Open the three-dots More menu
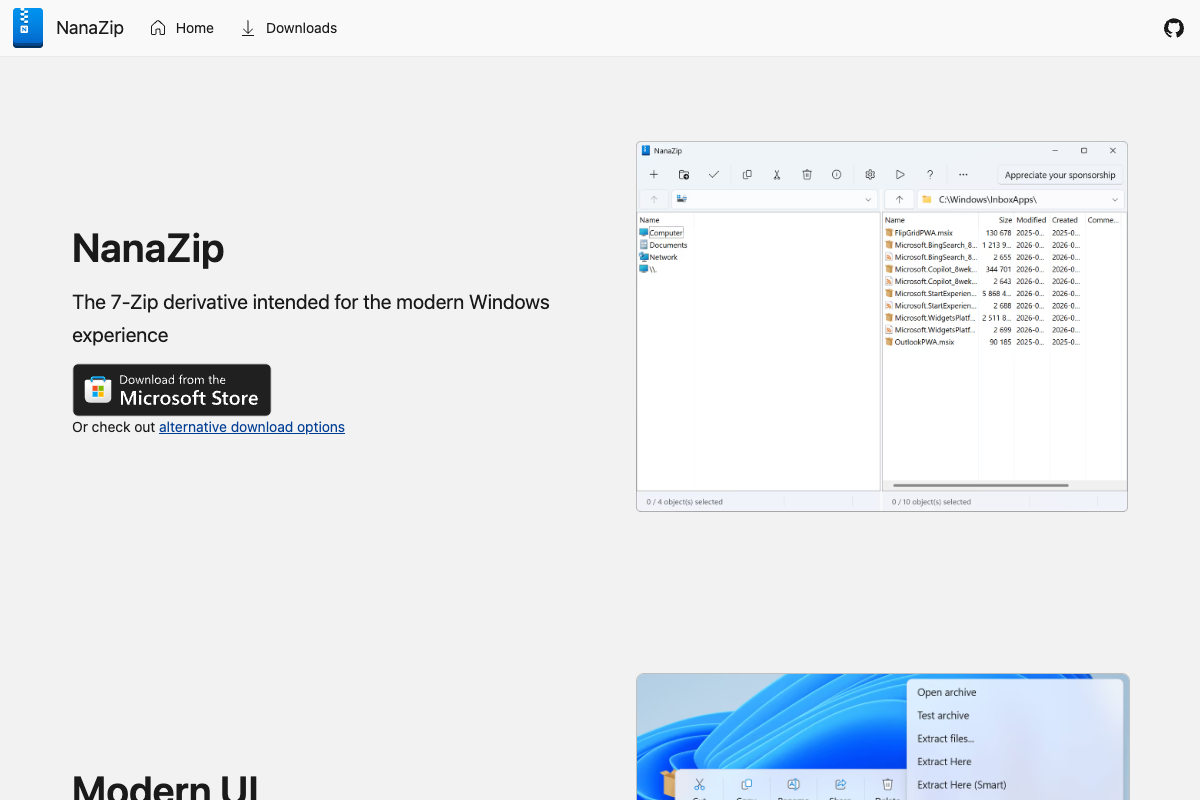This screenshot has width=1200, height=800. tap(963, 174)
